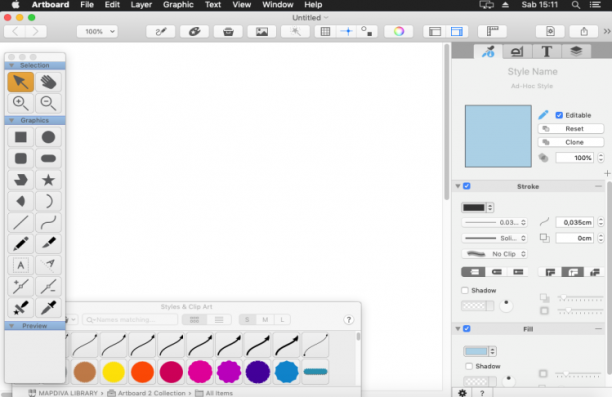Toggle the grid display toolbar button
The image size is (612, 397).
click(325, 31)
